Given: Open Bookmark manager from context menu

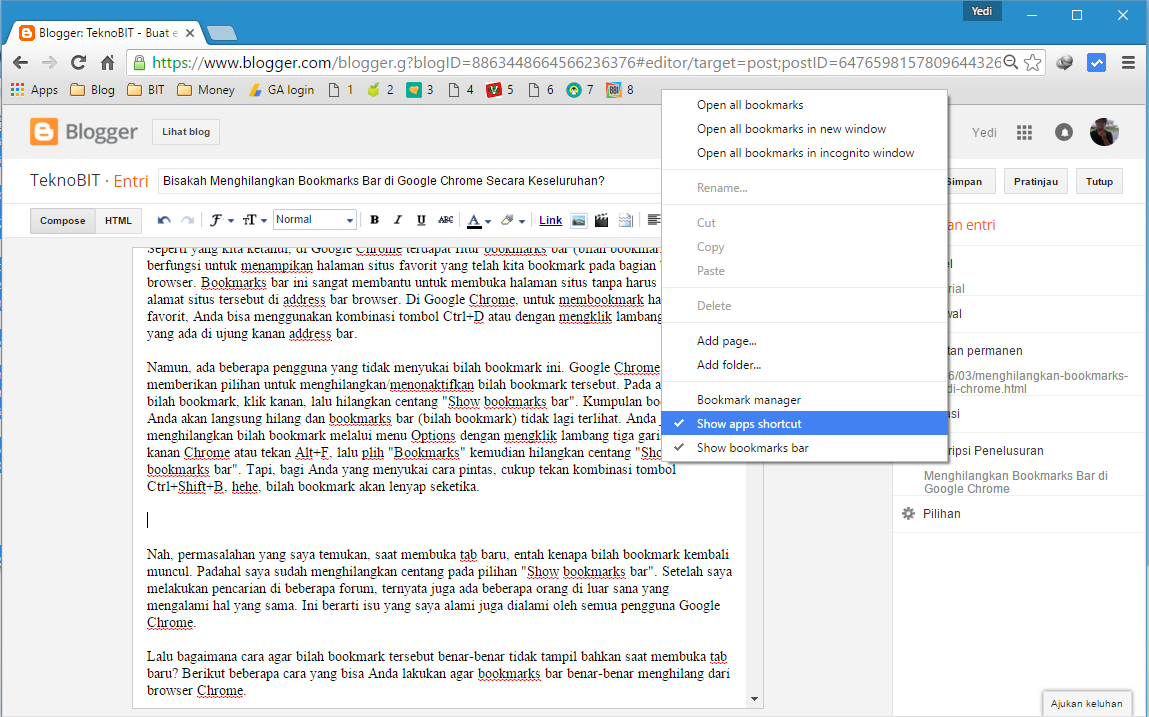Looking at the screenshot, I should pyautogui.click(x=805, y=400).
